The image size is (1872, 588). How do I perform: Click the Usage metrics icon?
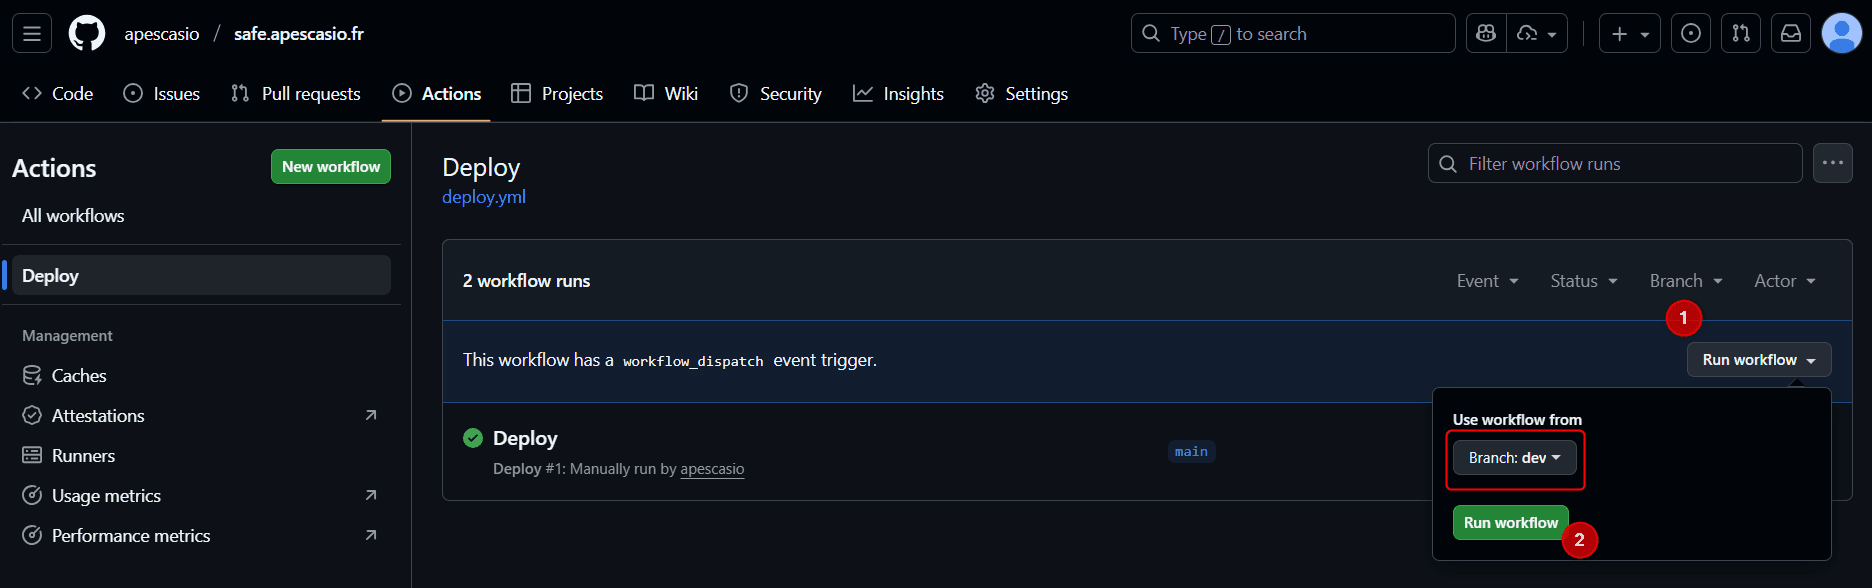tap(32, 495)
